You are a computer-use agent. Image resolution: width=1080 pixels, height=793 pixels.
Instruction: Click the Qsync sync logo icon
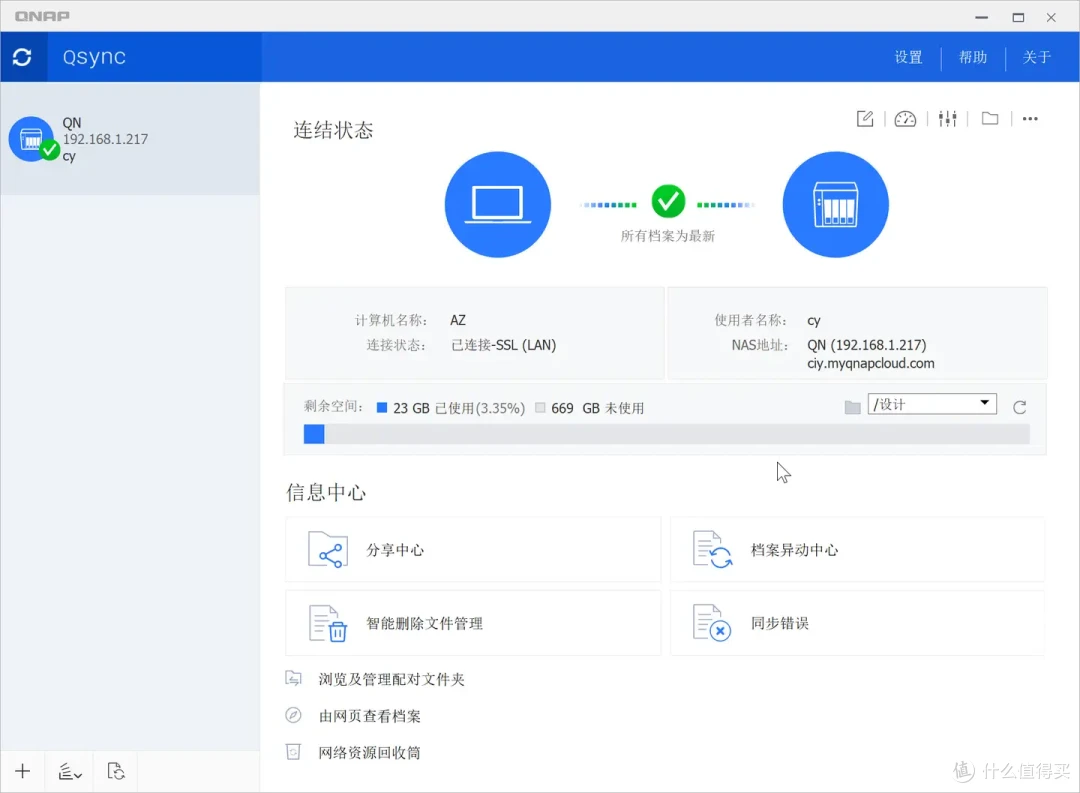click(22, 57)
